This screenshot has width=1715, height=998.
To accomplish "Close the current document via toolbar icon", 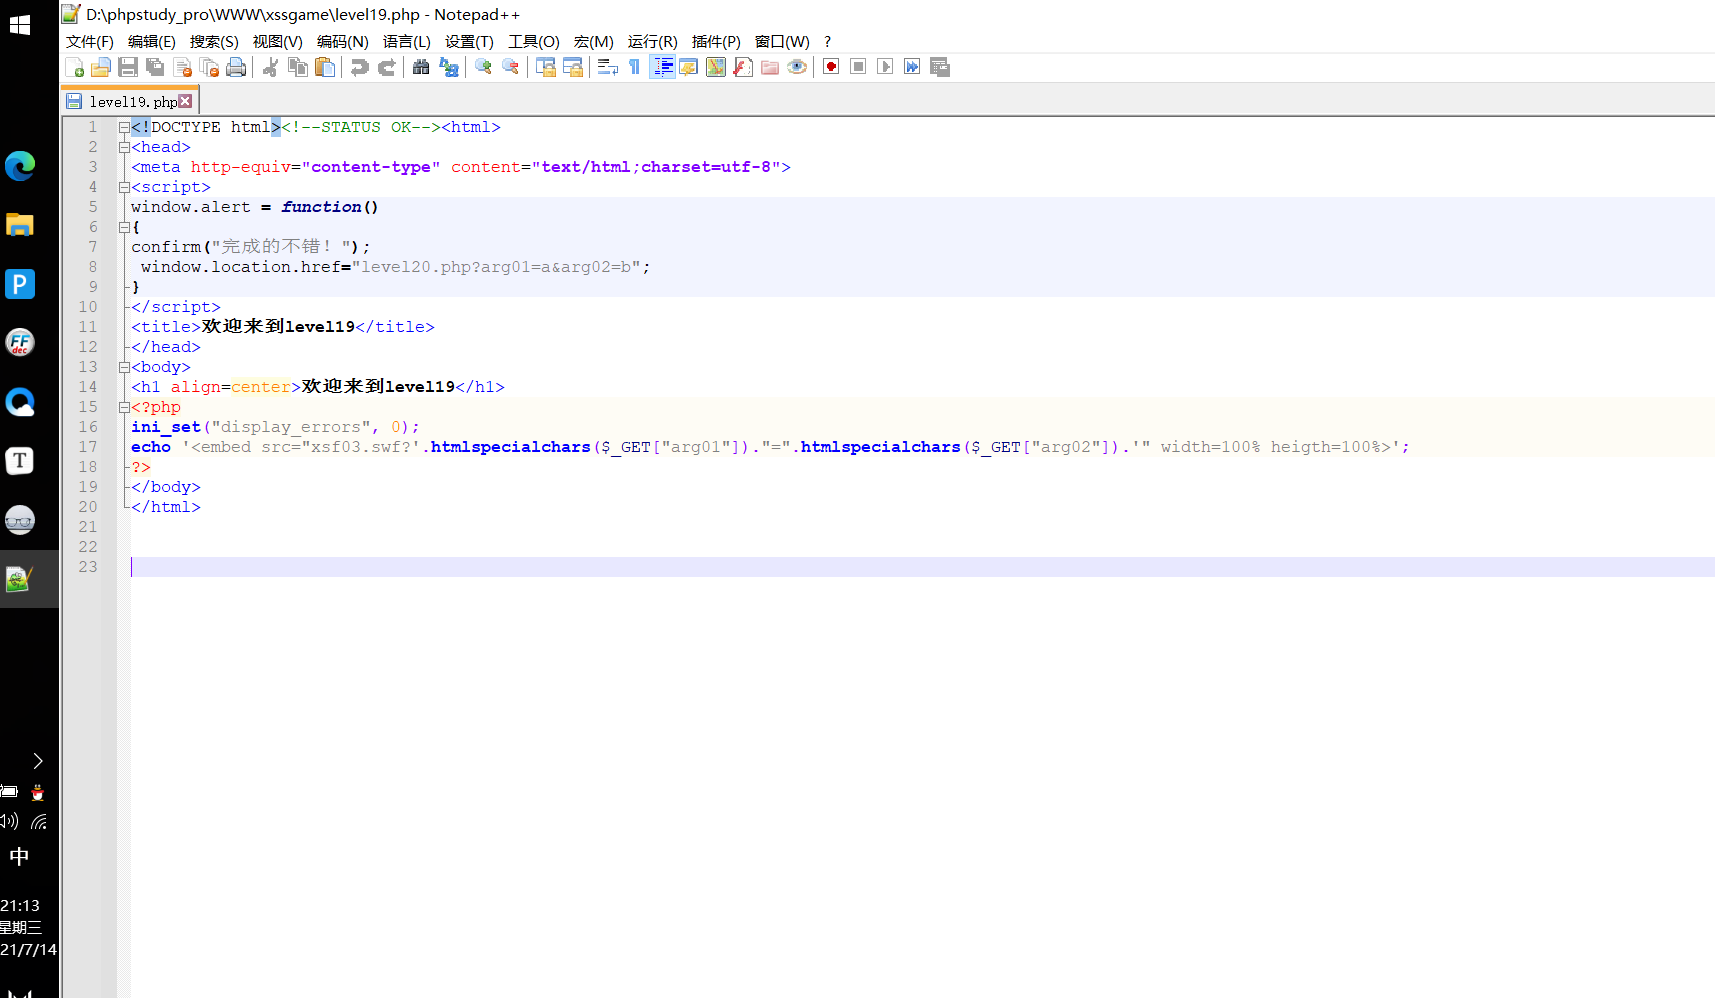I will point(182,67).
